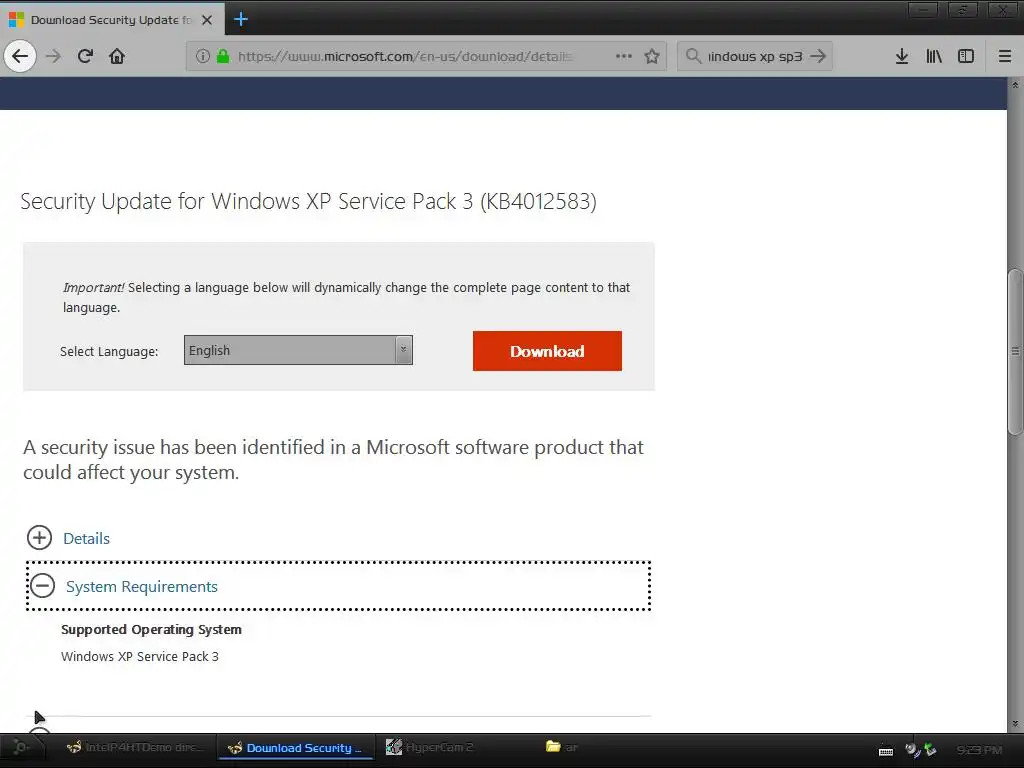Click the network tray icon

click(x=929, y=750)
